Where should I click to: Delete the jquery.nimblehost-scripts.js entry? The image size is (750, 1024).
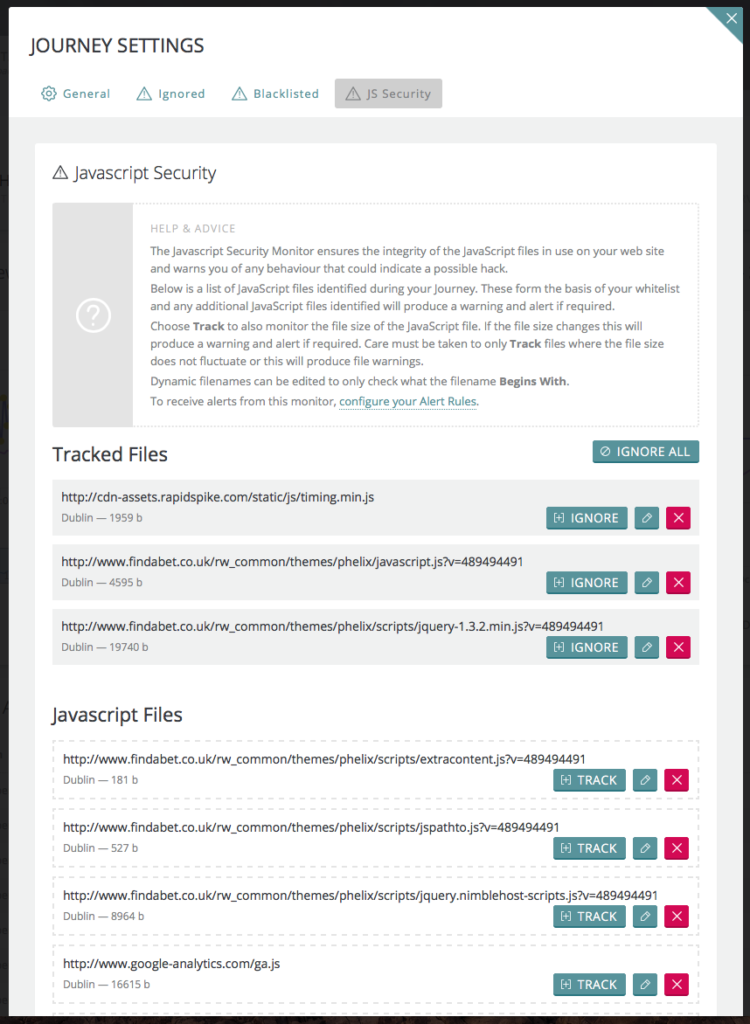tap(678, 916)
